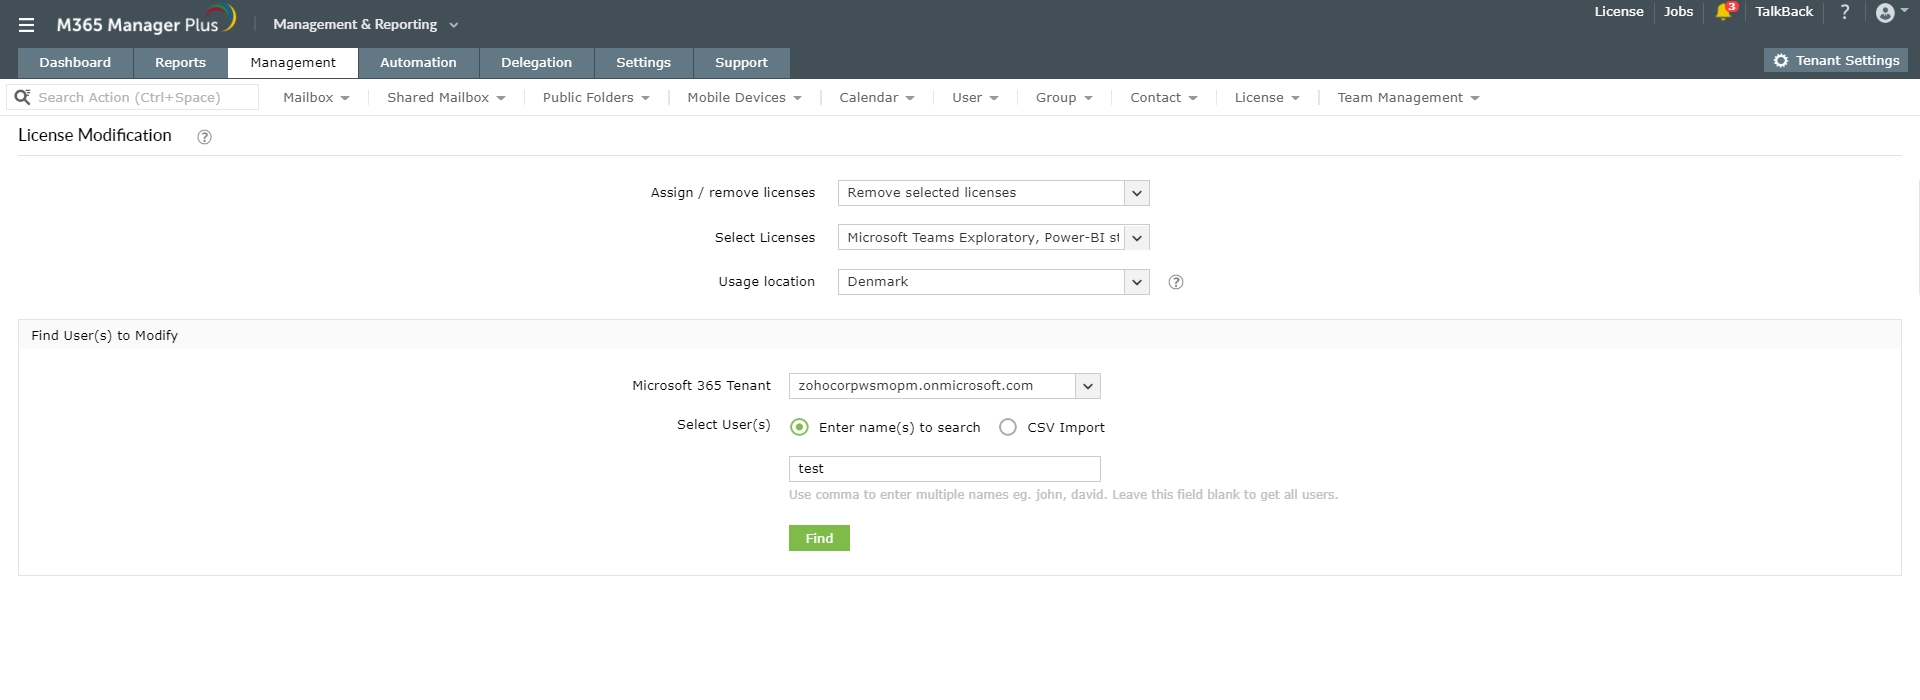Expand the Group menu
Viewport: 1920px width, 700px height.
[1064, 98]
